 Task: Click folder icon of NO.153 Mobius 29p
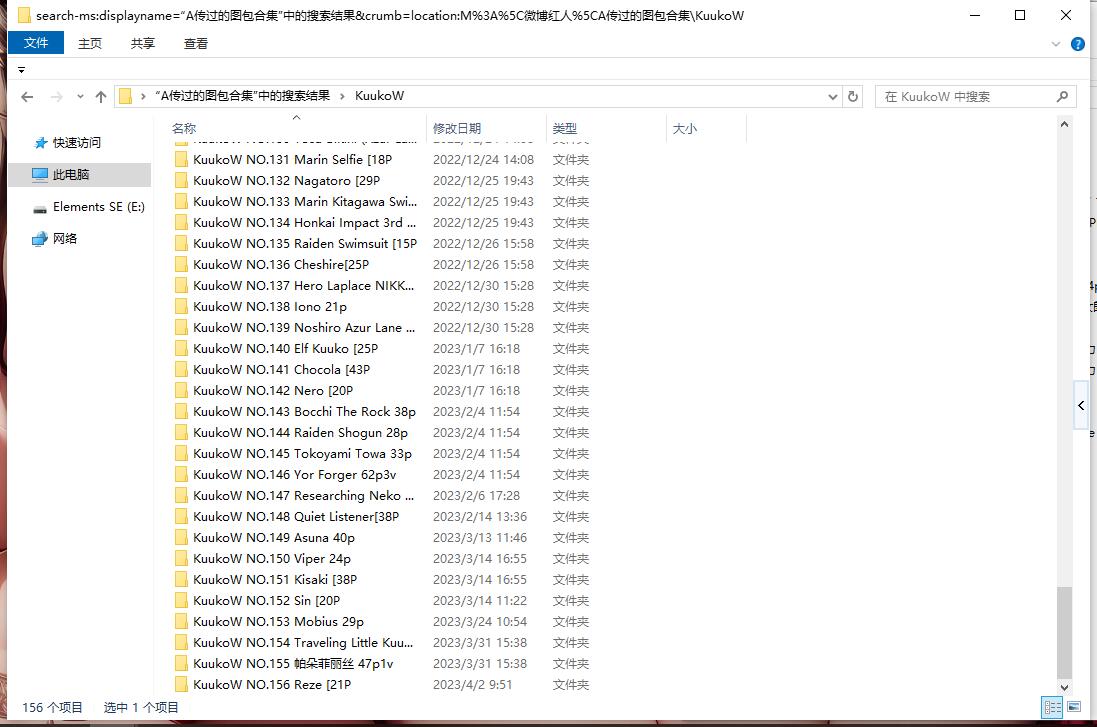coord(181,621)
